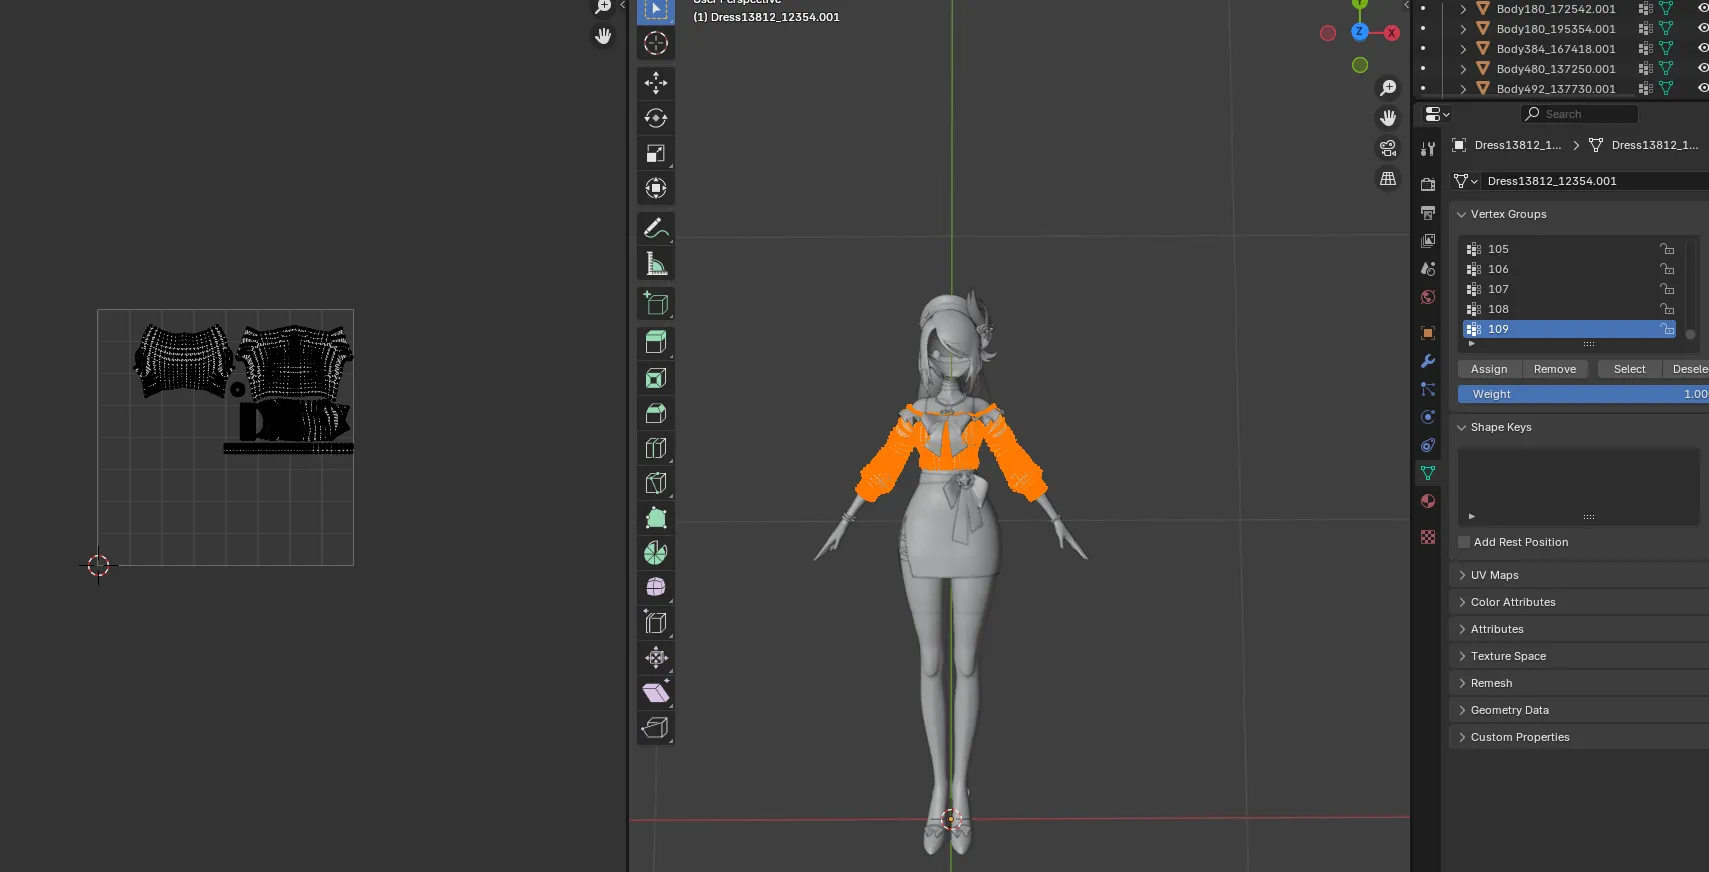Toggle lock on vertex group 108
The image size is (1709, 872).
(1667, 309)
